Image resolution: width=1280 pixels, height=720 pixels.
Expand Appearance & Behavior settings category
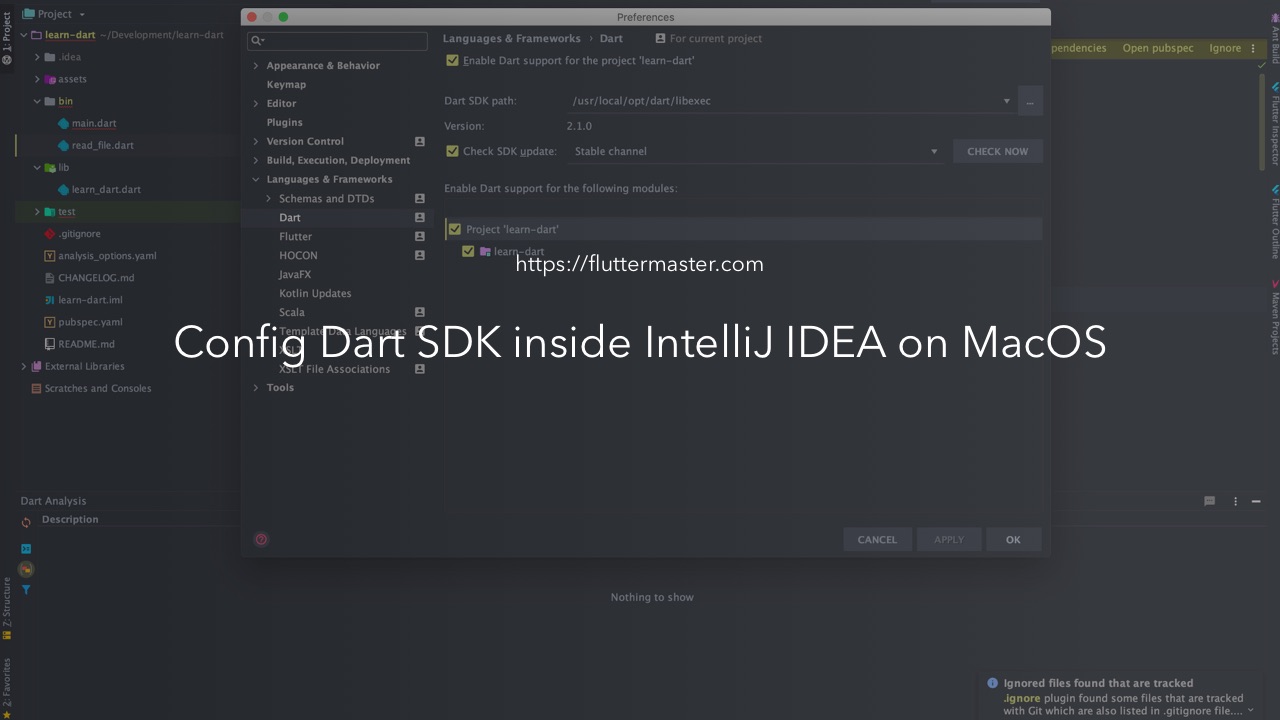256,66
